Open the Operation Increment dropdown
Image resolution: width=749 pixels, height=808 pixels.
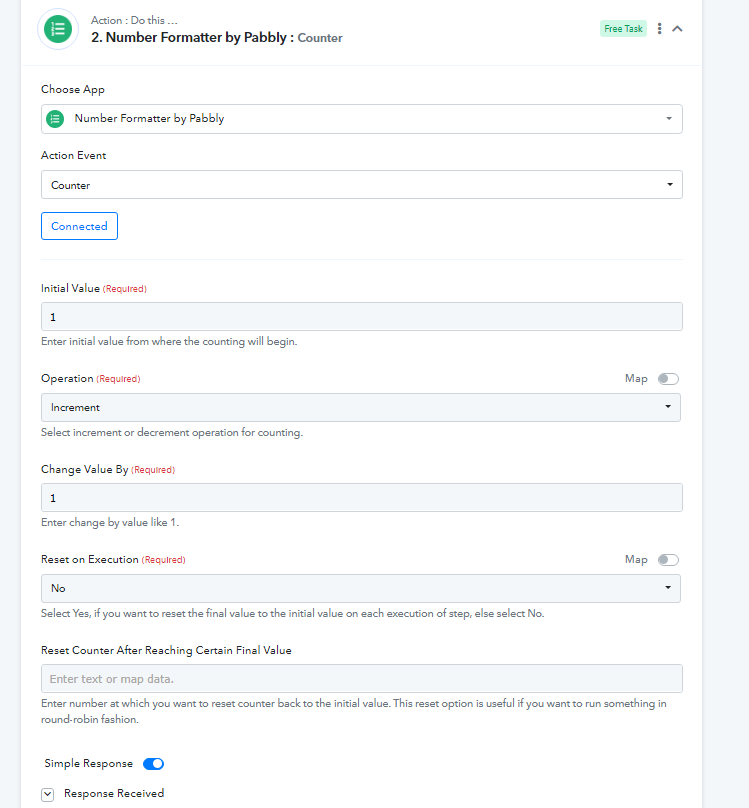(x=361, y=408)
